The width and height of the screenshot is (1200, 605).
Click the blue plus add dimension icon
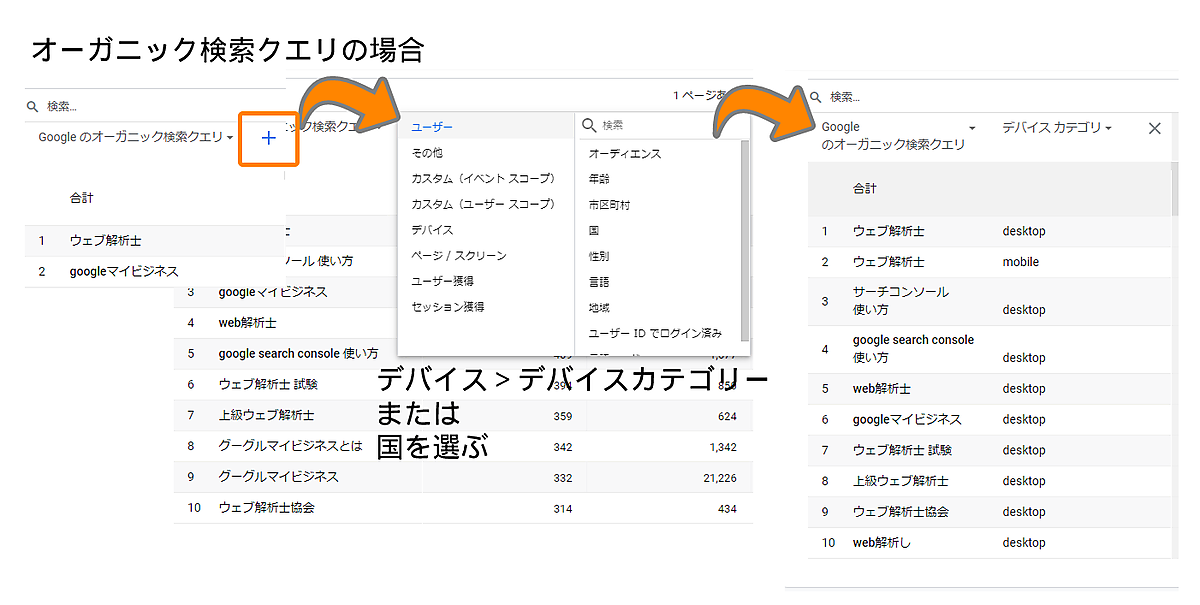pos(268,138)
